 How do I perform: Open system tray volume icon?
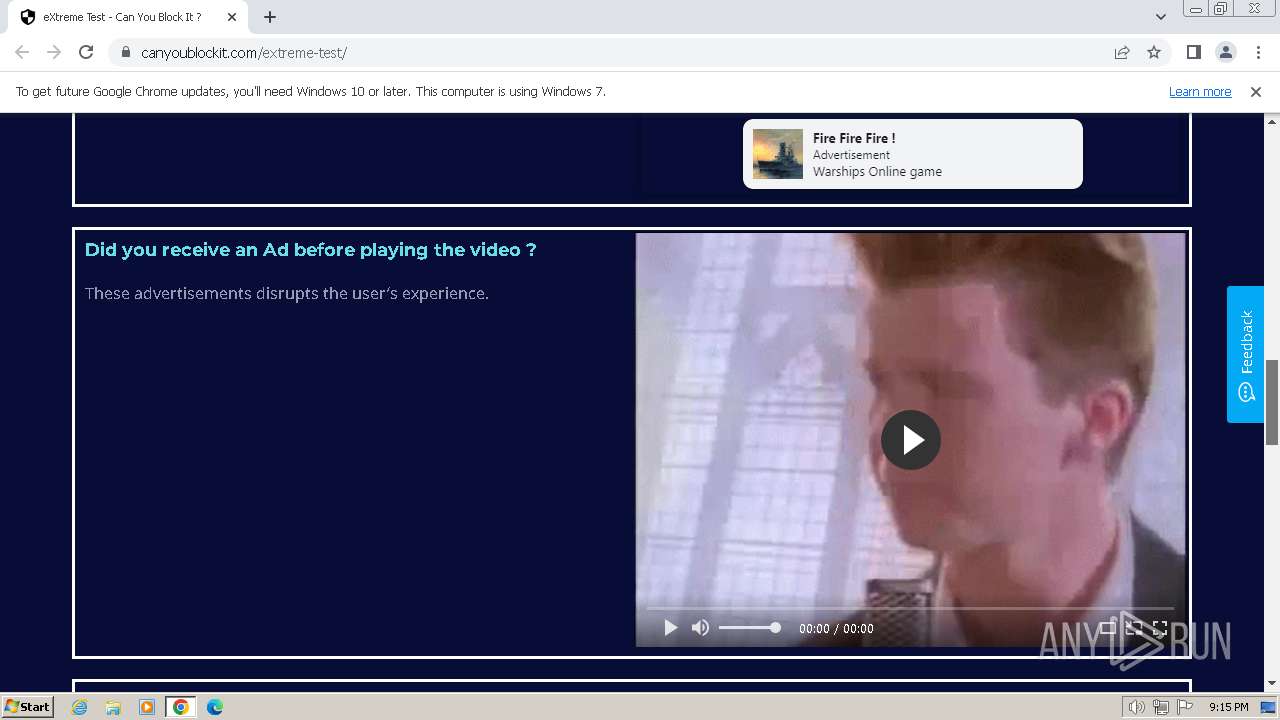1136,707
